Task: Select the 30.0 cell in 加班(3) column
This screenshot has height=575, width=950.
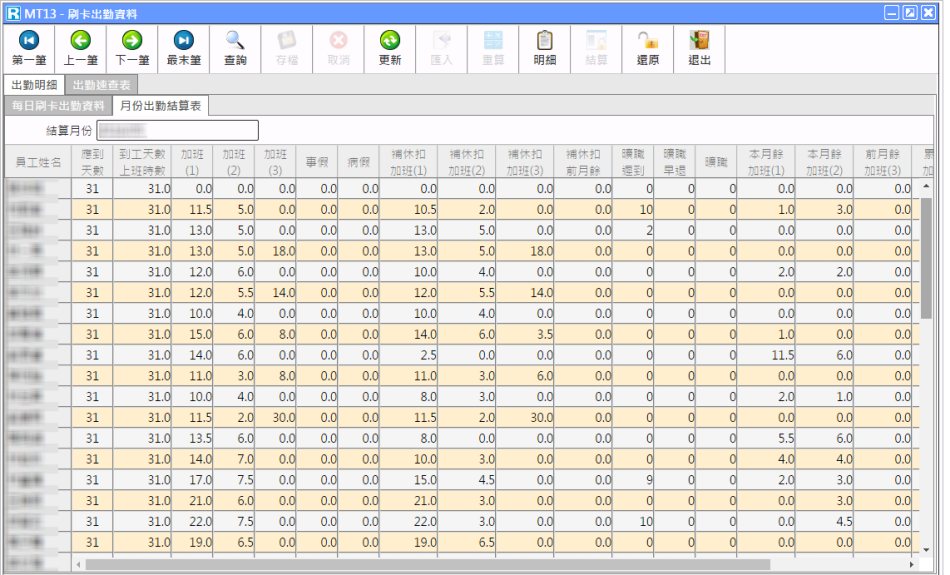Action: 276,417
